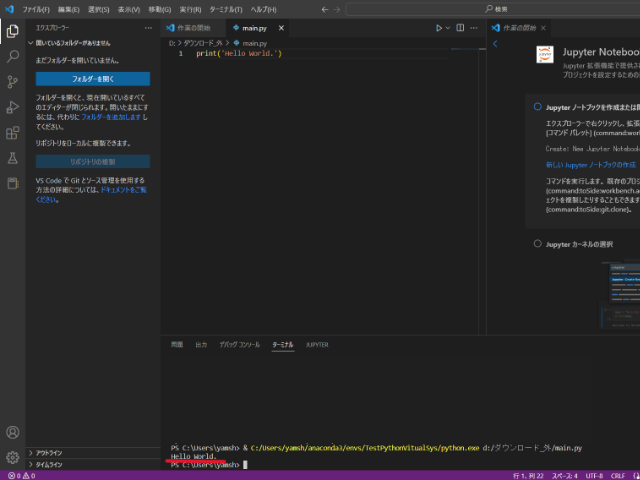The width and height of the screenshot is (640, 480).
Task: Click the Jupyter walkthrough preview thumbnail
Action: [x=620, y=295]
